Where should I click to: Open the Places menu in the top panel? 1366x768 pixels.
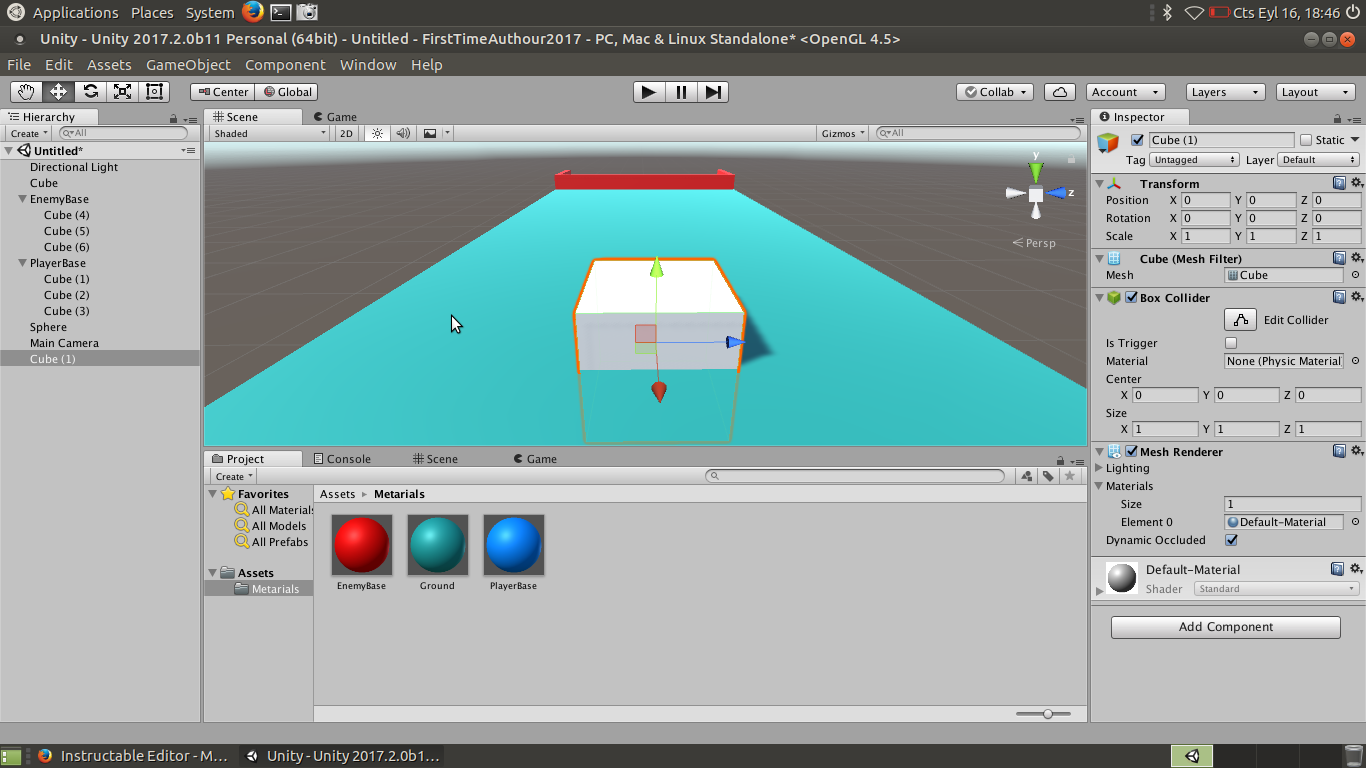click(152, 13)
